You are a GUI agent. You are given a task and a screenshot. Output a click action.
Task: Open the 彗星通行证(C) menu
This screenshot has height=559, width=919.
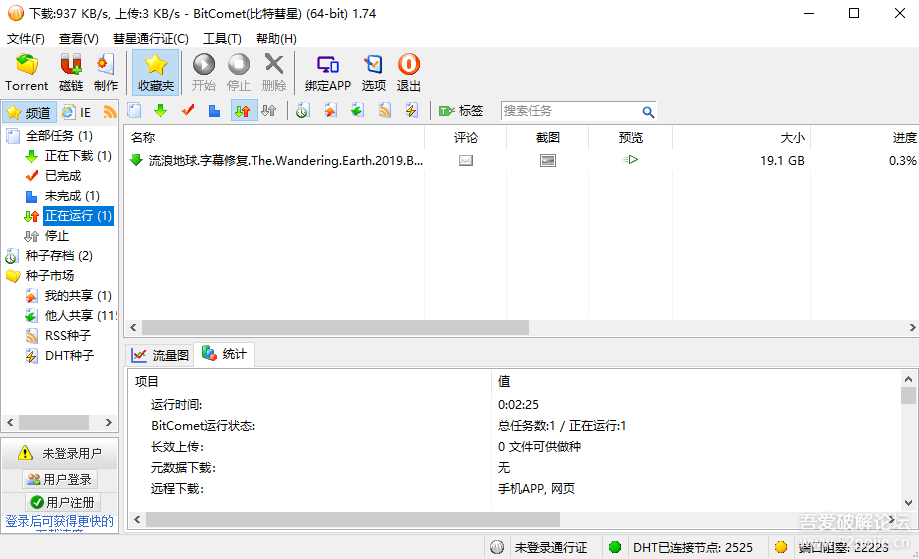pos(151,39)
